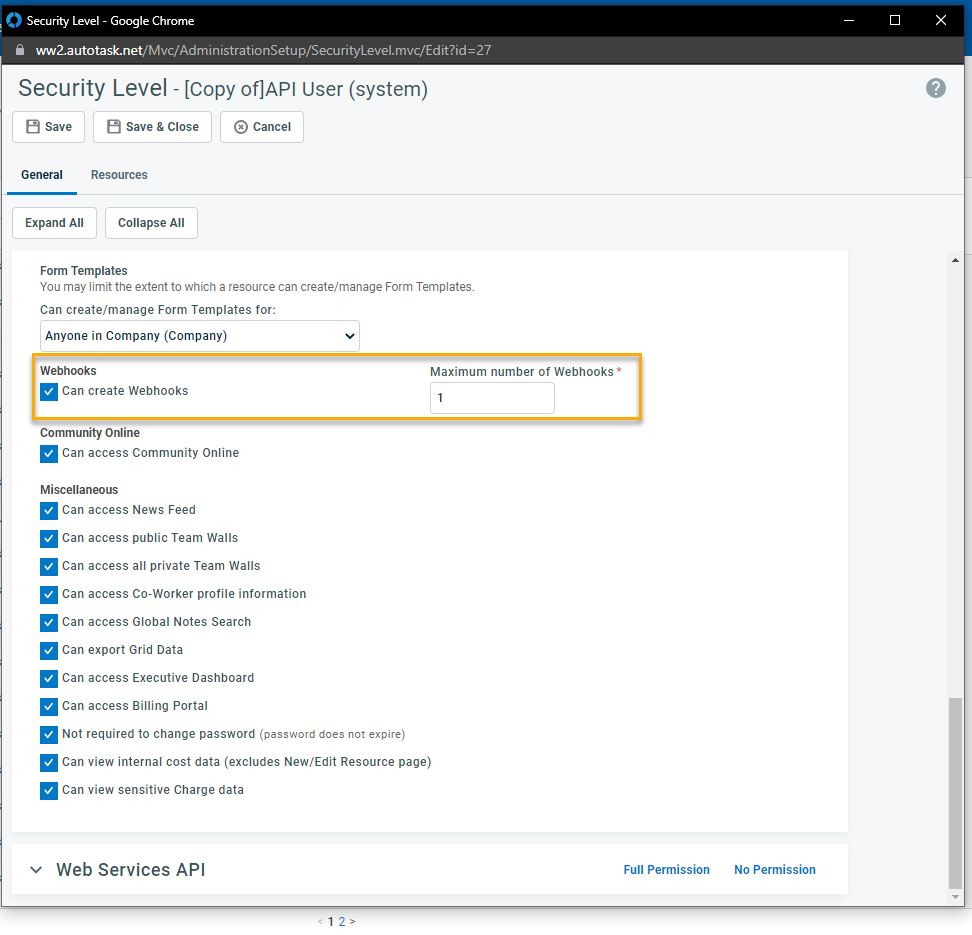
Task: Toggle Can access News Feed checkbox
Action: 49,511
